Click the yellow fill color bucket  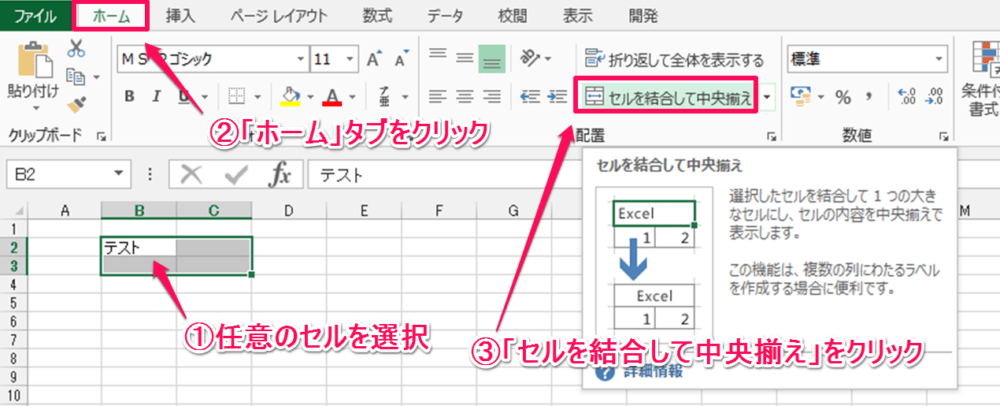coord(287,97)
